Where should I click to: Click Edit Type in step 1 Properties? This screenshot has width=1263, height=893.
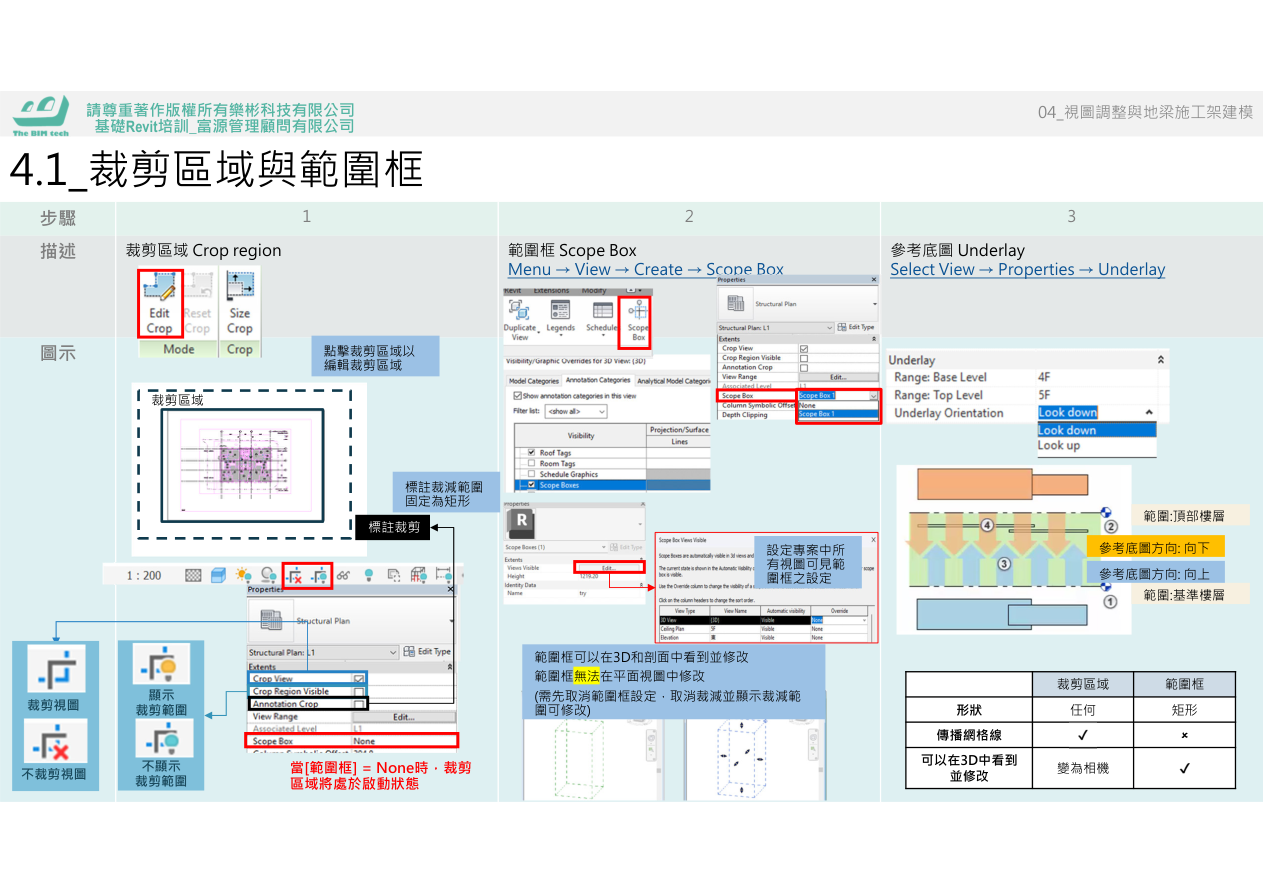pyautogui.click(x=427, y=652)
